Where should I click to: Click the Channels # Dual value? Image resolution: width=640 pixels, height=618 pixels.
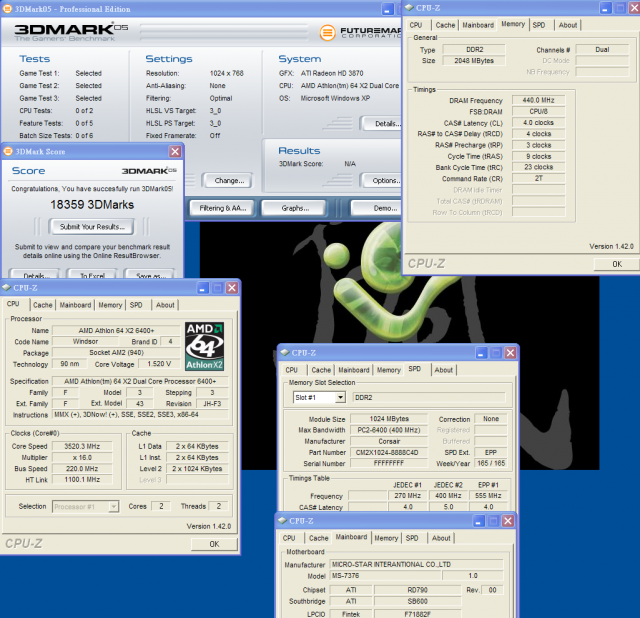click(602, 49)
